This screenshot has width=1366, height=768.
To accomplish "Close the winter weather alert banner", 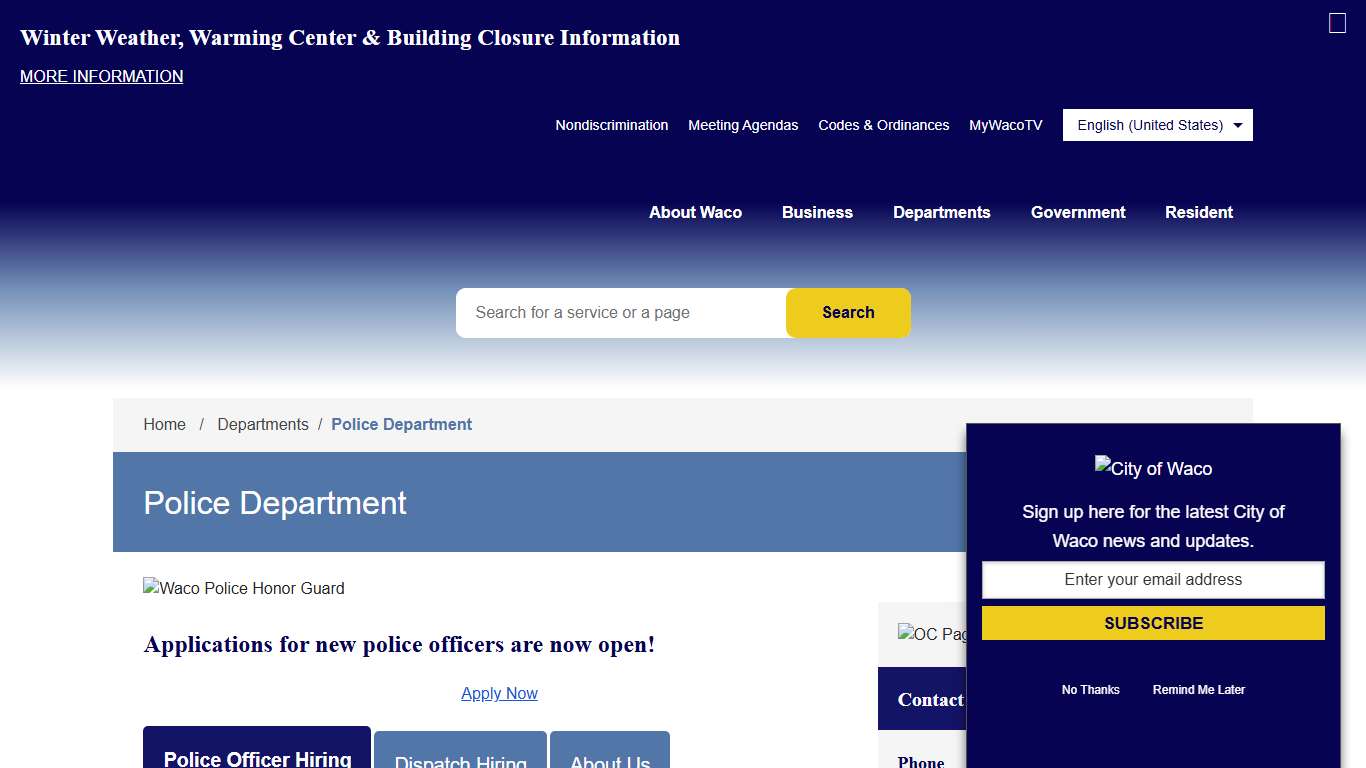I will pos(1337,23).
